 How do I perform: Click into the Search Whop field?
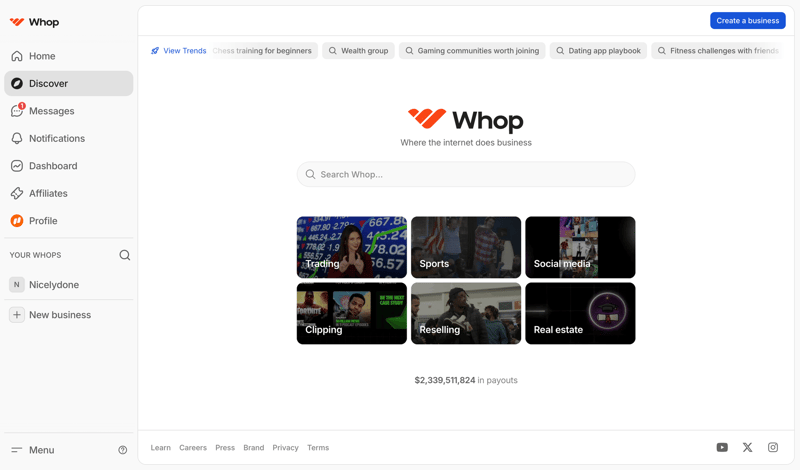466,175
